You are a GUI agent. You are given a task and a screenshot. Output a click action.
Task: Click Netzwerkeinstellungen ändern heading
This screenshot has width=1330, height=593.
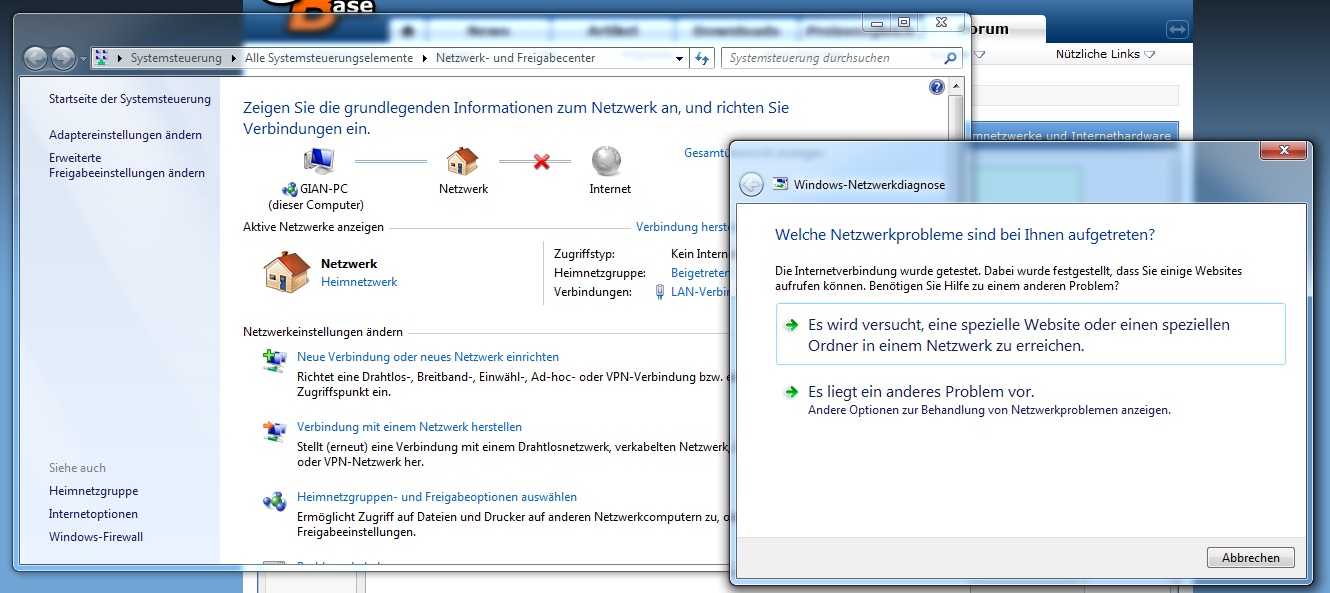point(323,332)
